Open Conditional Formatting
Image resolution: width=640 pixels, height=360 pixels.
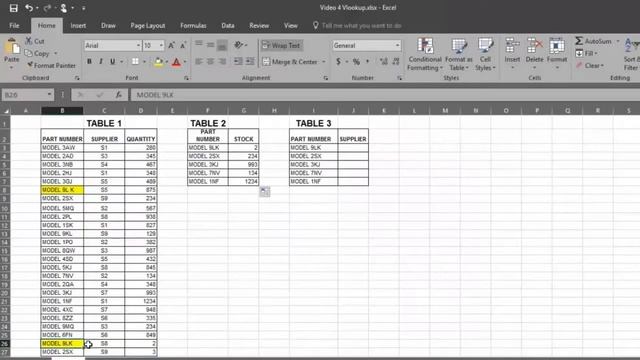click(425, 53)
